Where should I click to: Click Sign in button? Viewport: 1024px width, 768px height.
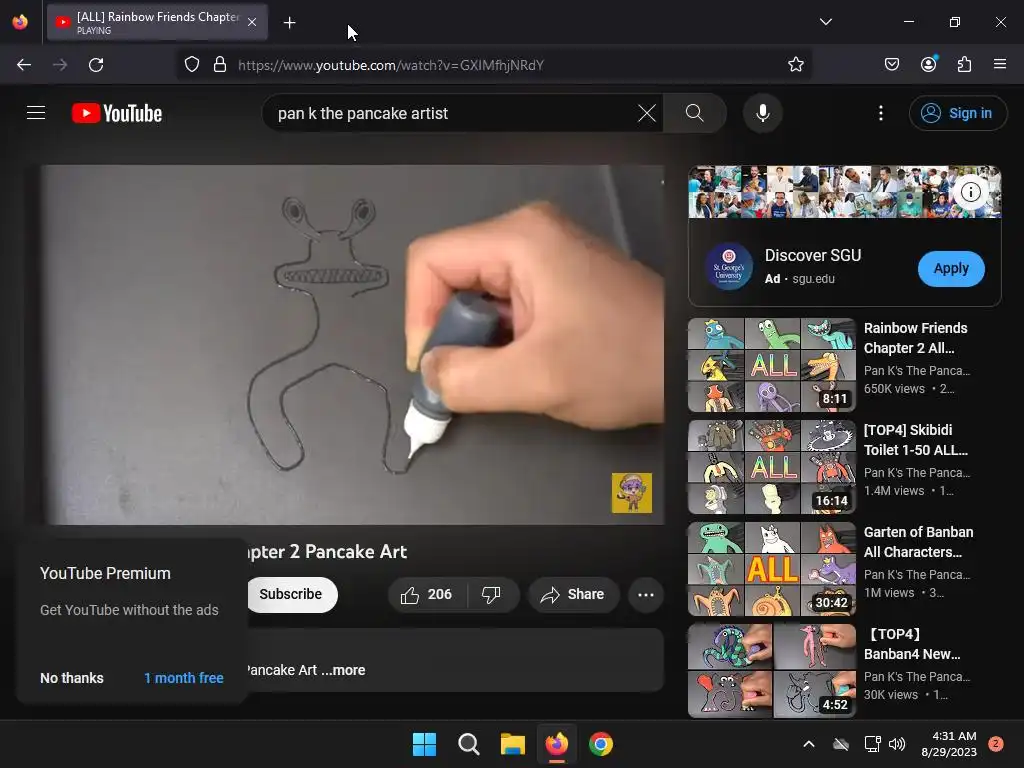957,113
